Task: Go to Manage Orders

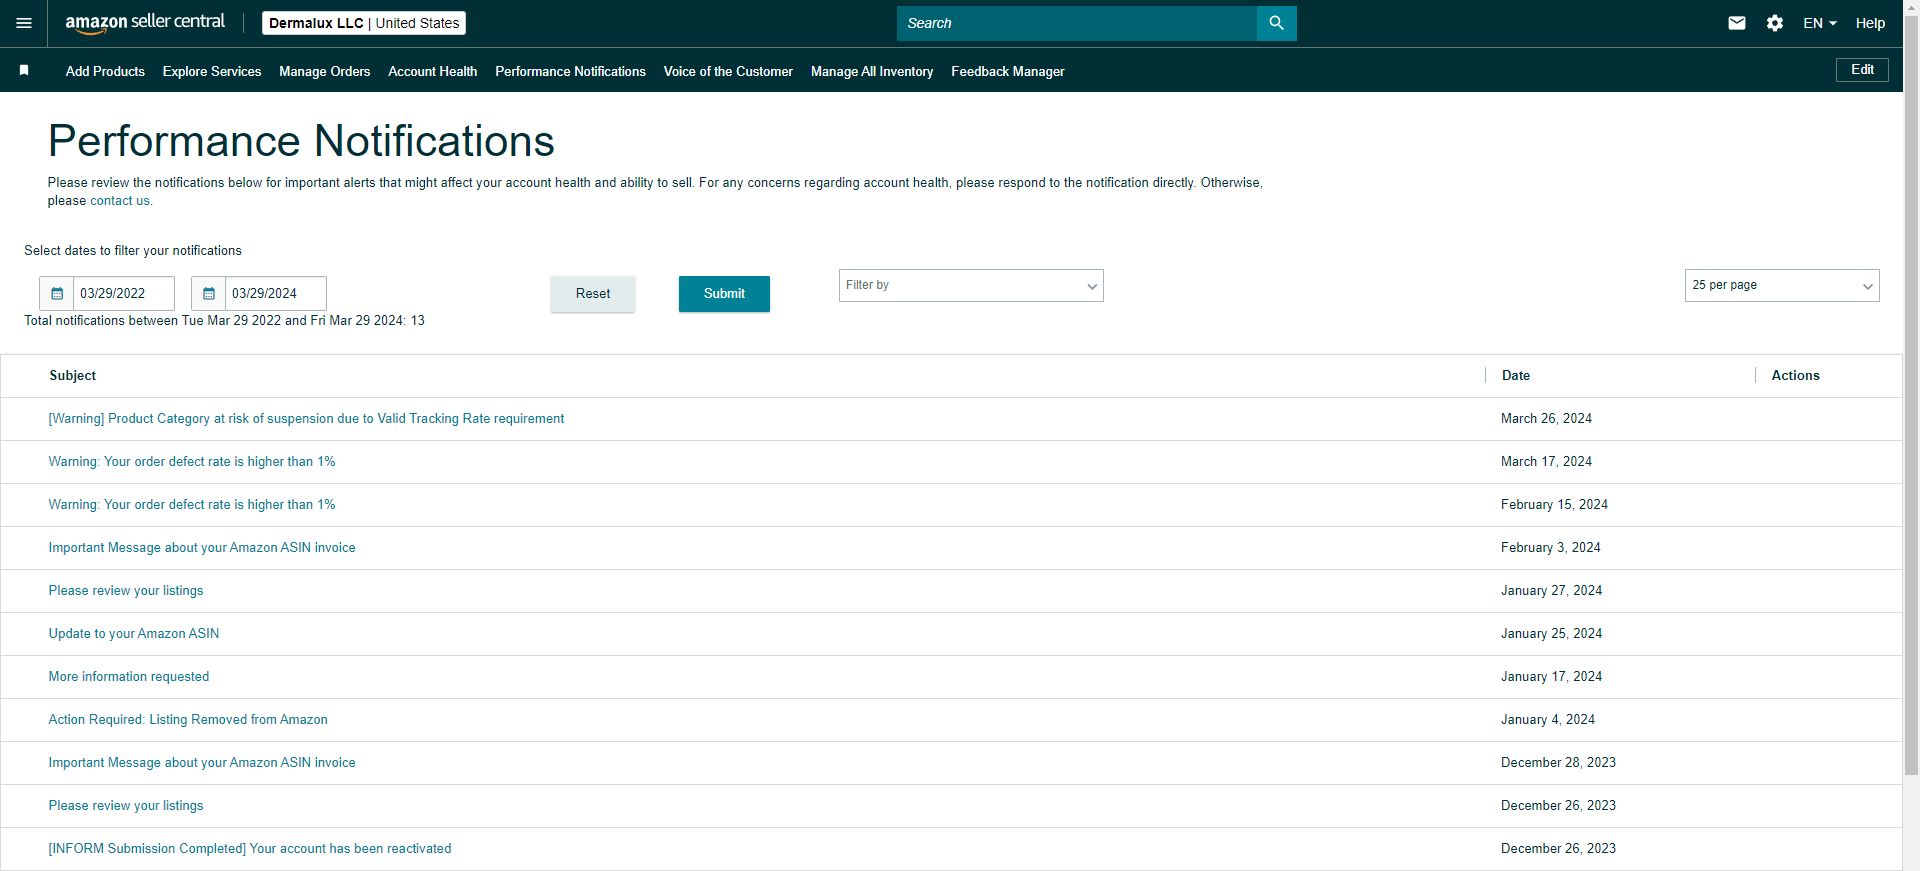Action: [325, 71]
